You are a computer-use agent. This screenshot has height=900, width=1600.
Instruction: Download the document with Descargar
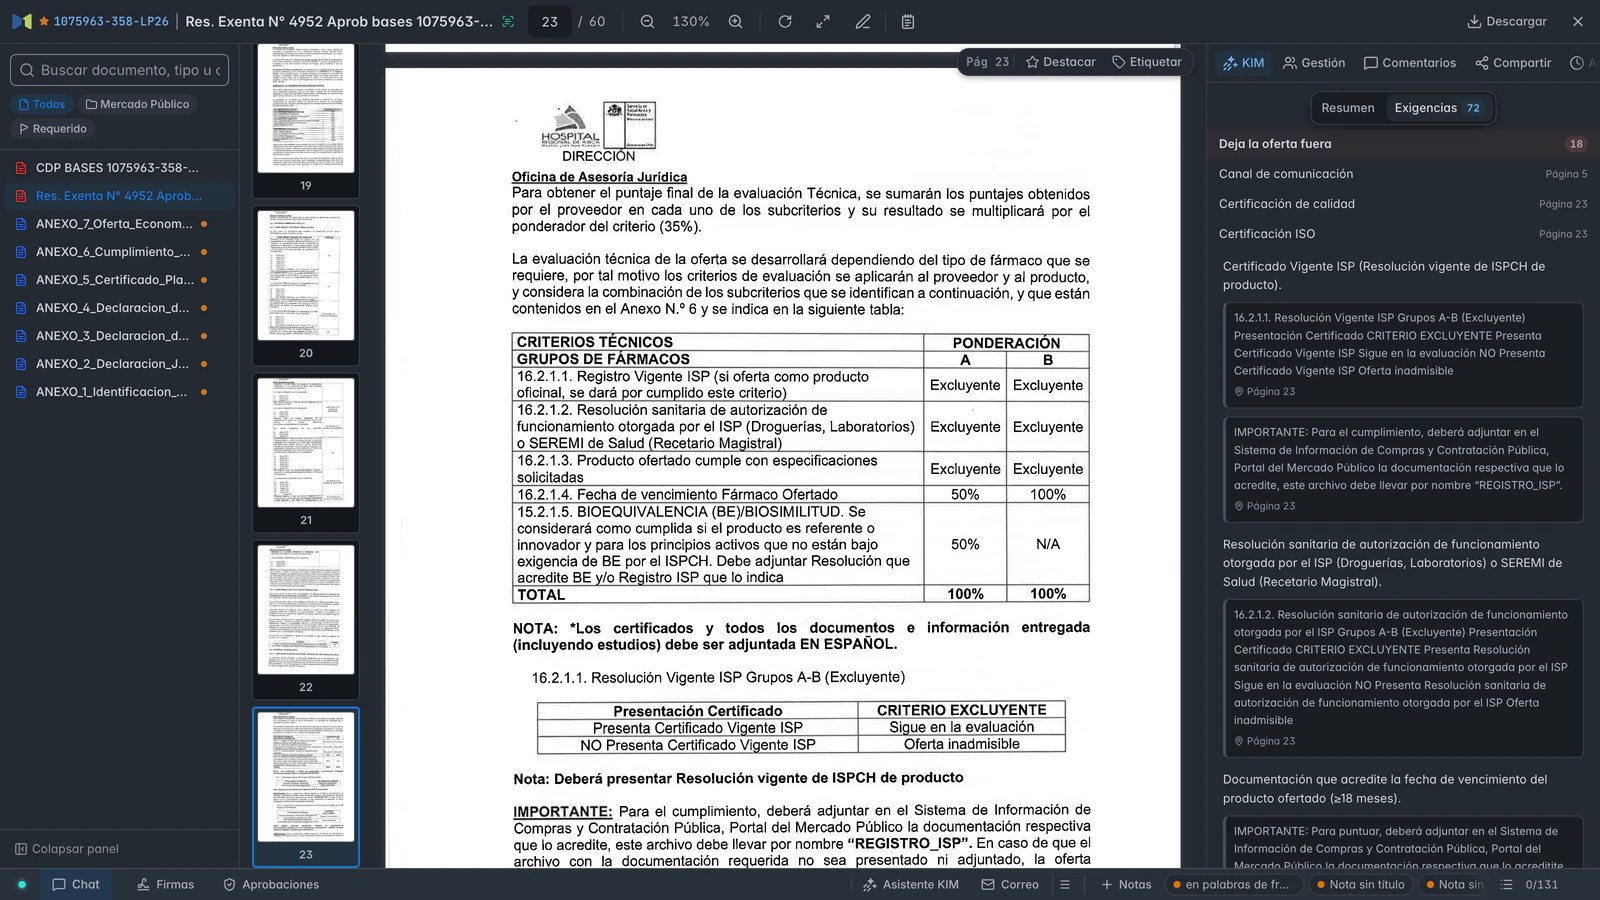click(1506, 21)
